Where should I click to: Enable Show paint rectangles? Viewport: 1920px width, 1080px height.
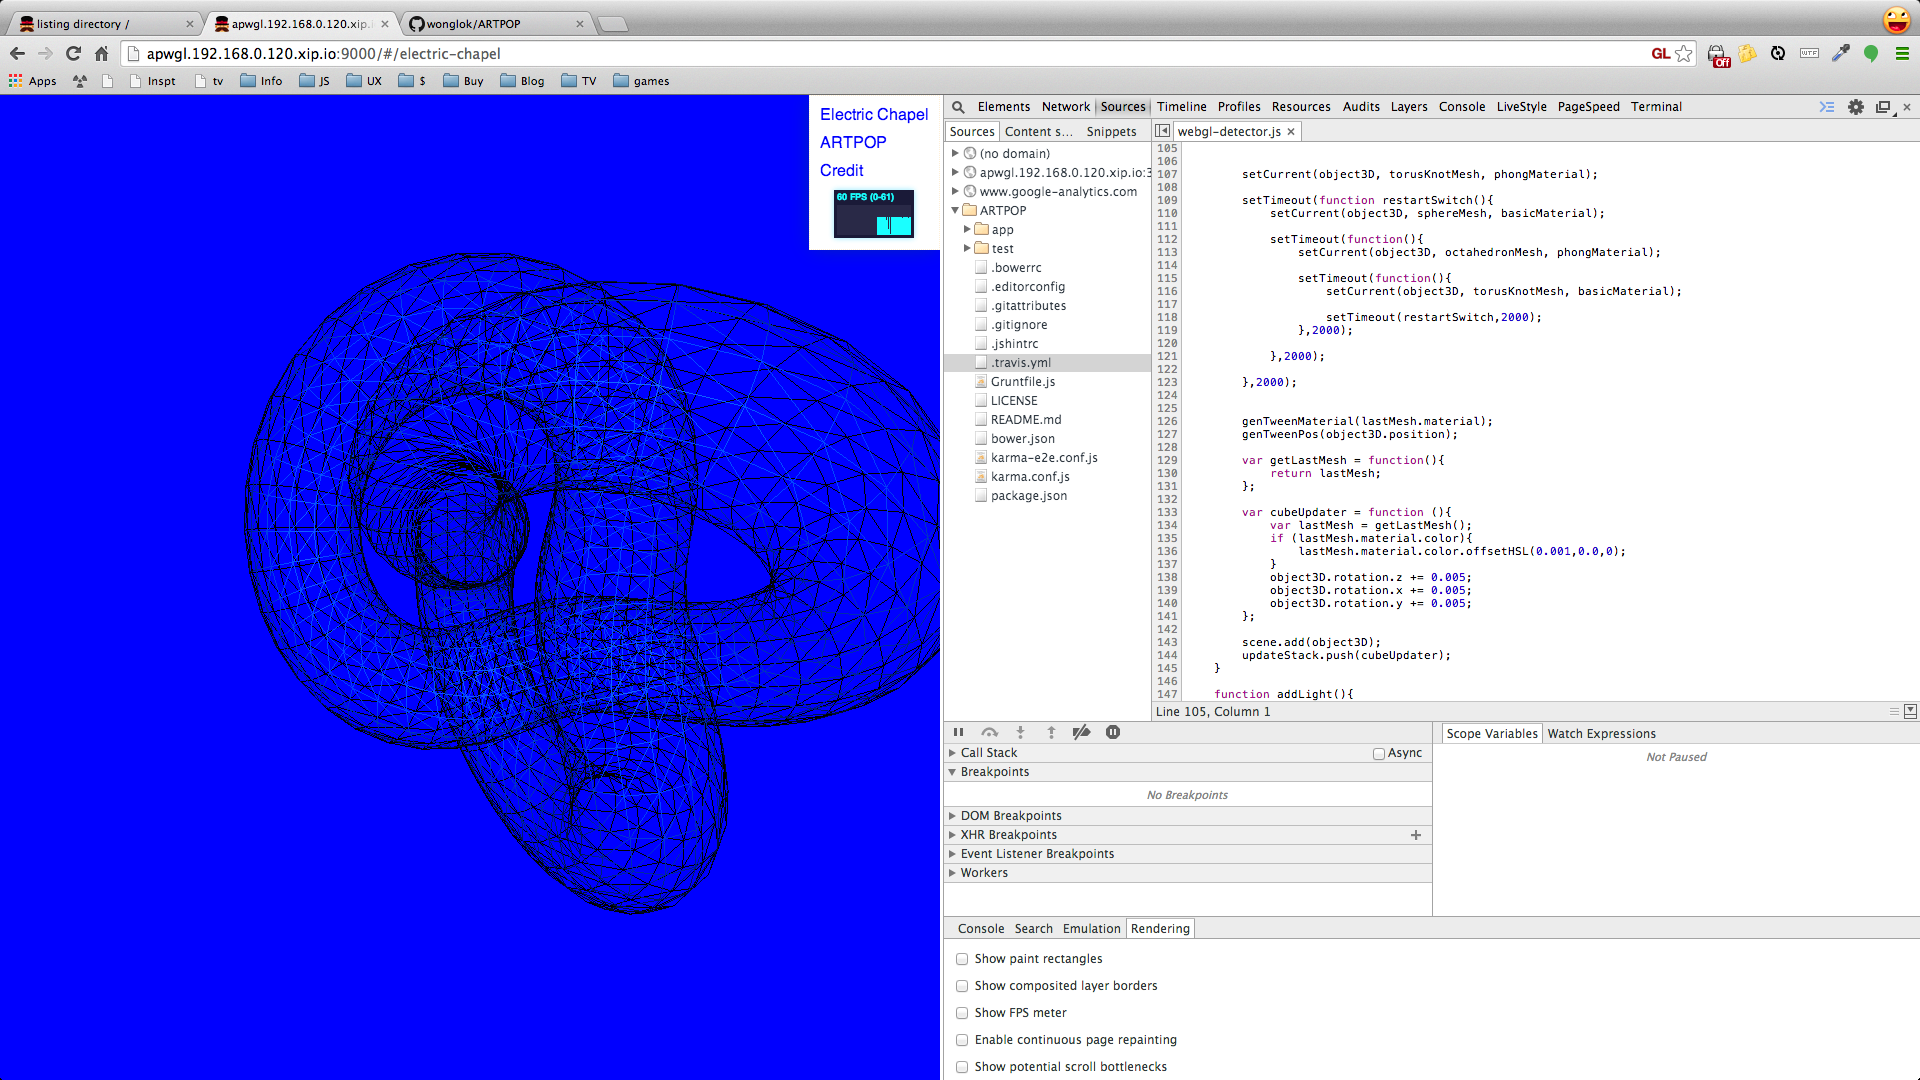962,959
